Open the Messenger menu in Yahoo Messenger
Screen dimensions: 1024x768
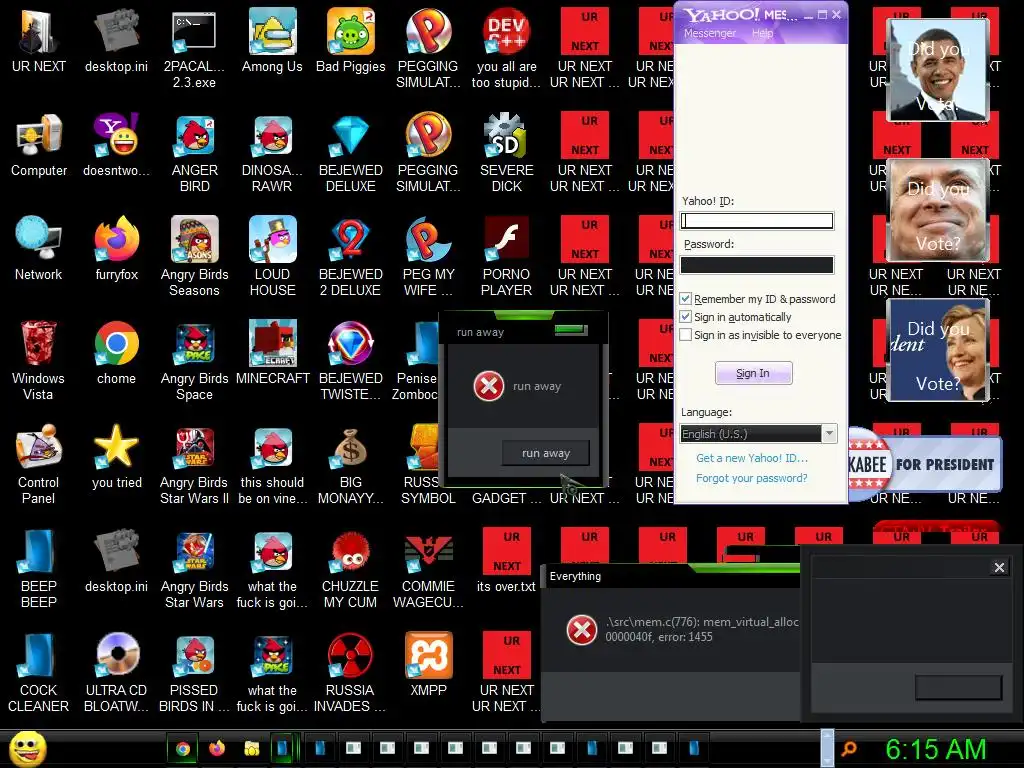tap(709, 33)
